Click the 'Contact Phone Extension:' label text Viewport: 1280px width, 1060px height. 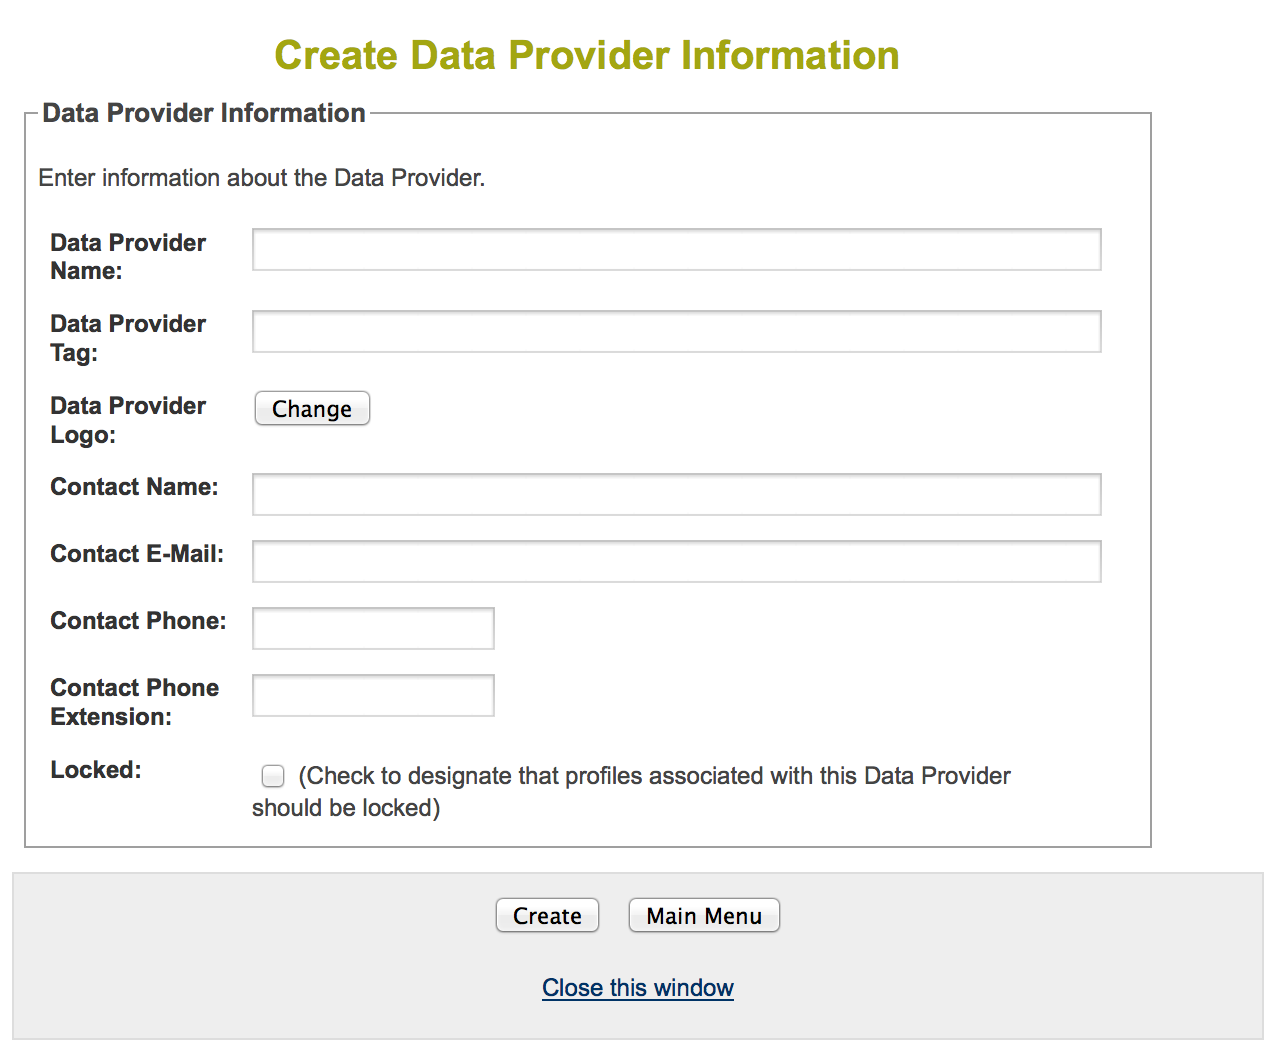134,702
